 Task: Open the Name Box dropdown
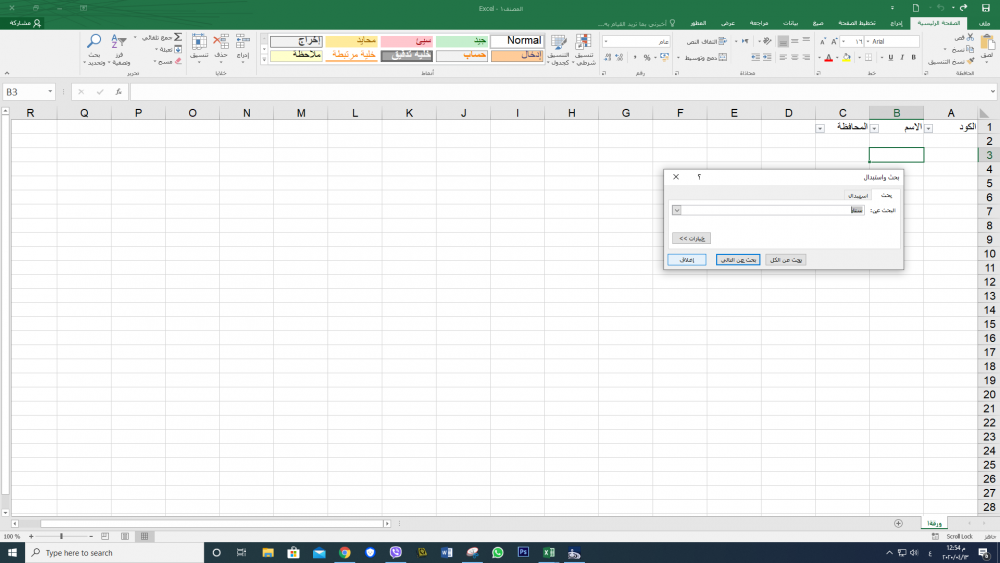point(50,92)
